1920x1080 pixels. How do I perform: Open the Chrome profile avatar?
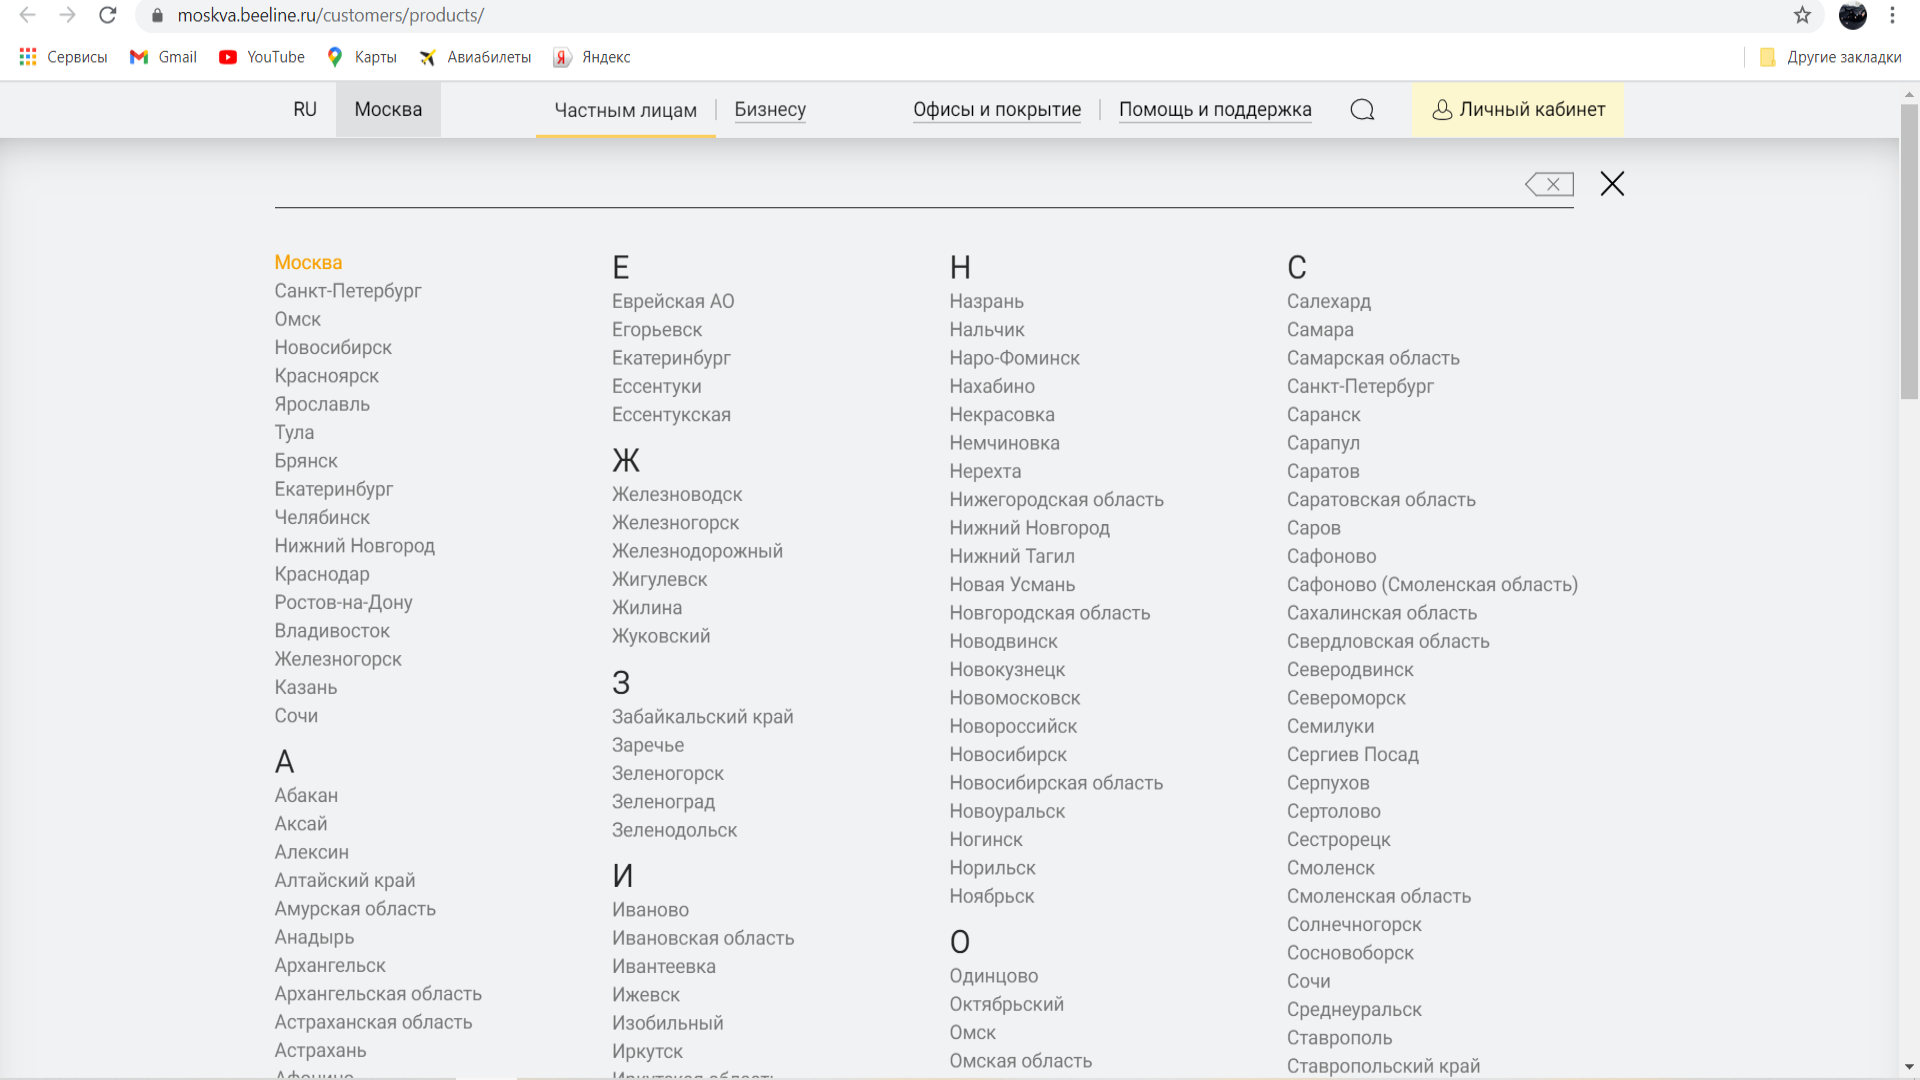1853,15
